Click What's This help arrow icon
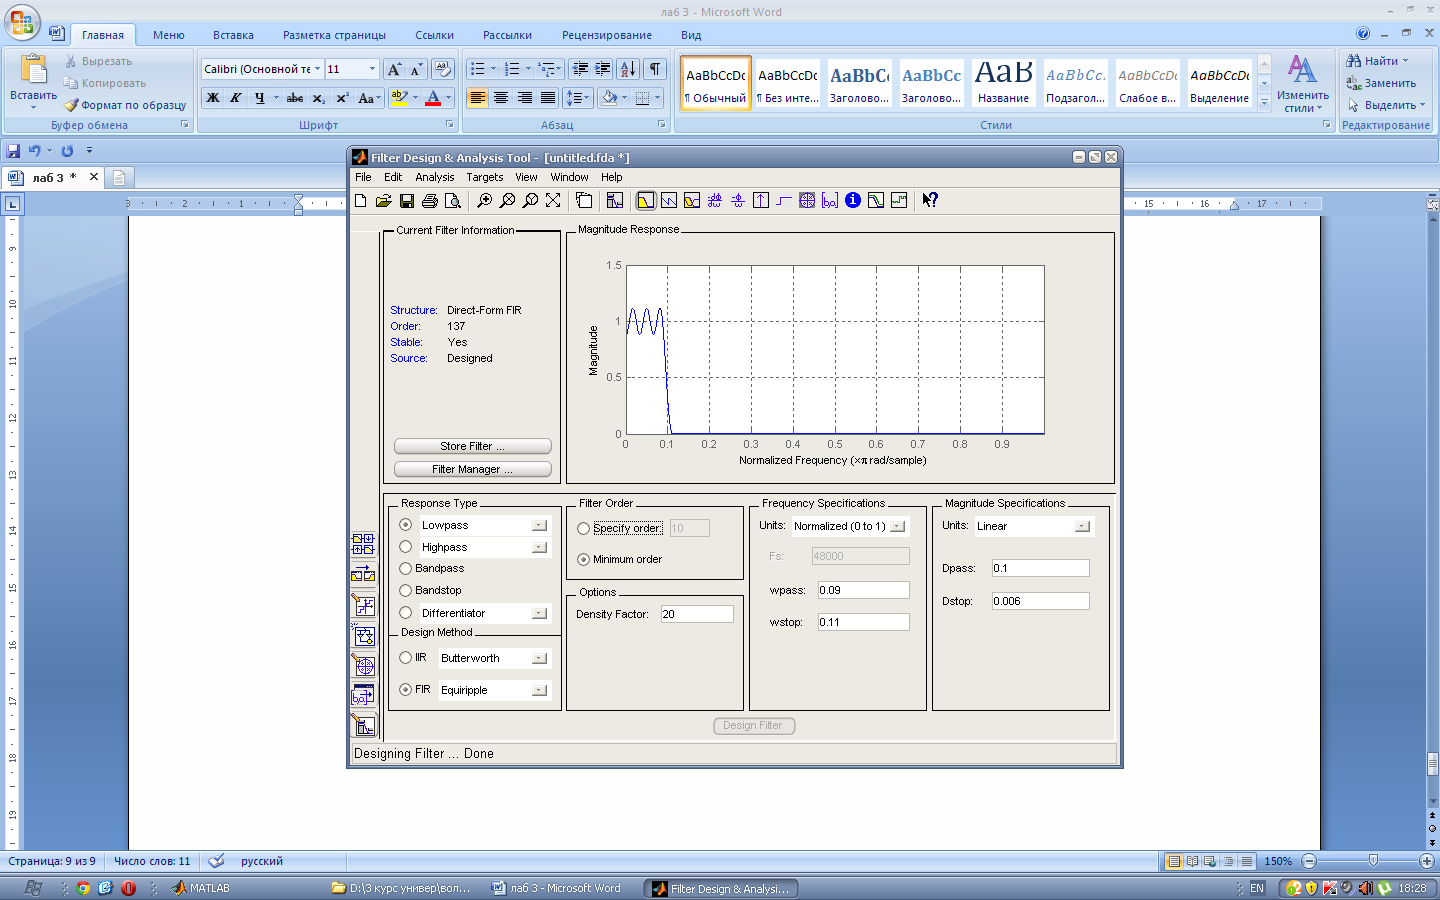 [x=930, y=201]
